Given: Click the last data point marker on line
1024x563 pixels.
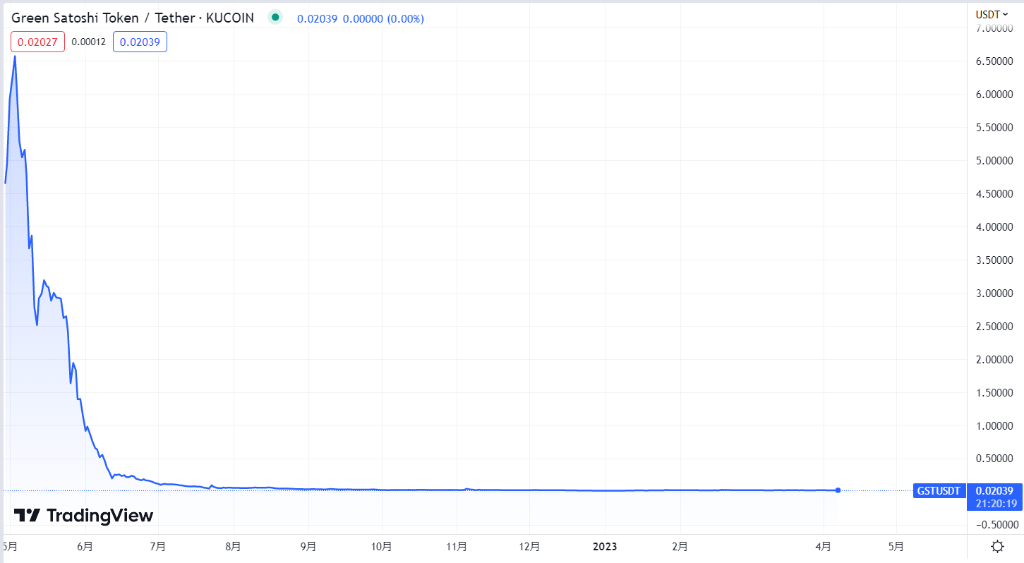Looking at the screenshot, I should coord(838,490).
